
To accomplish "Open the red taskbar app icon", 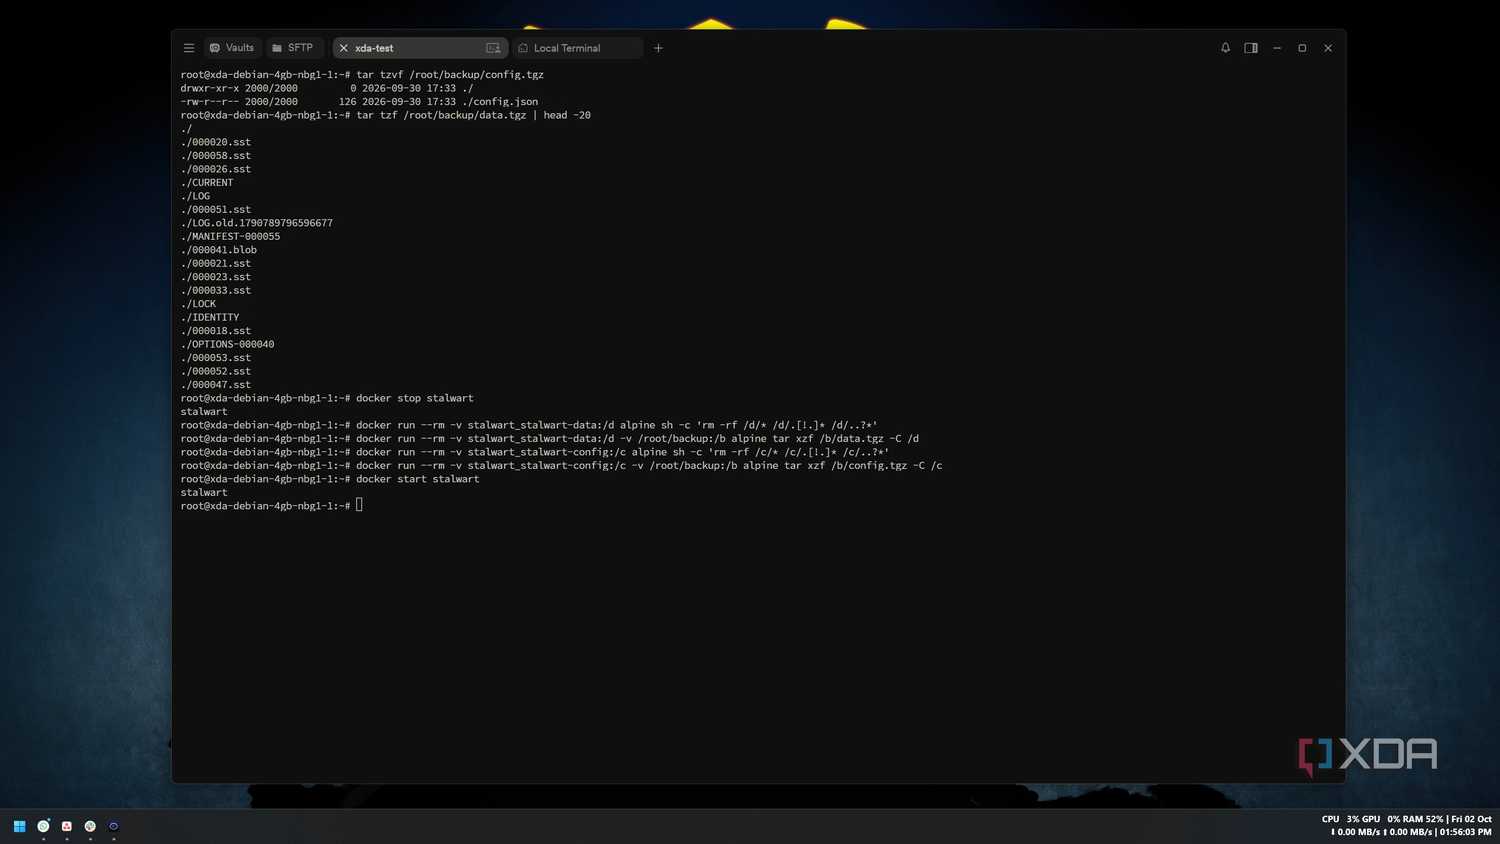I will 67,826.
